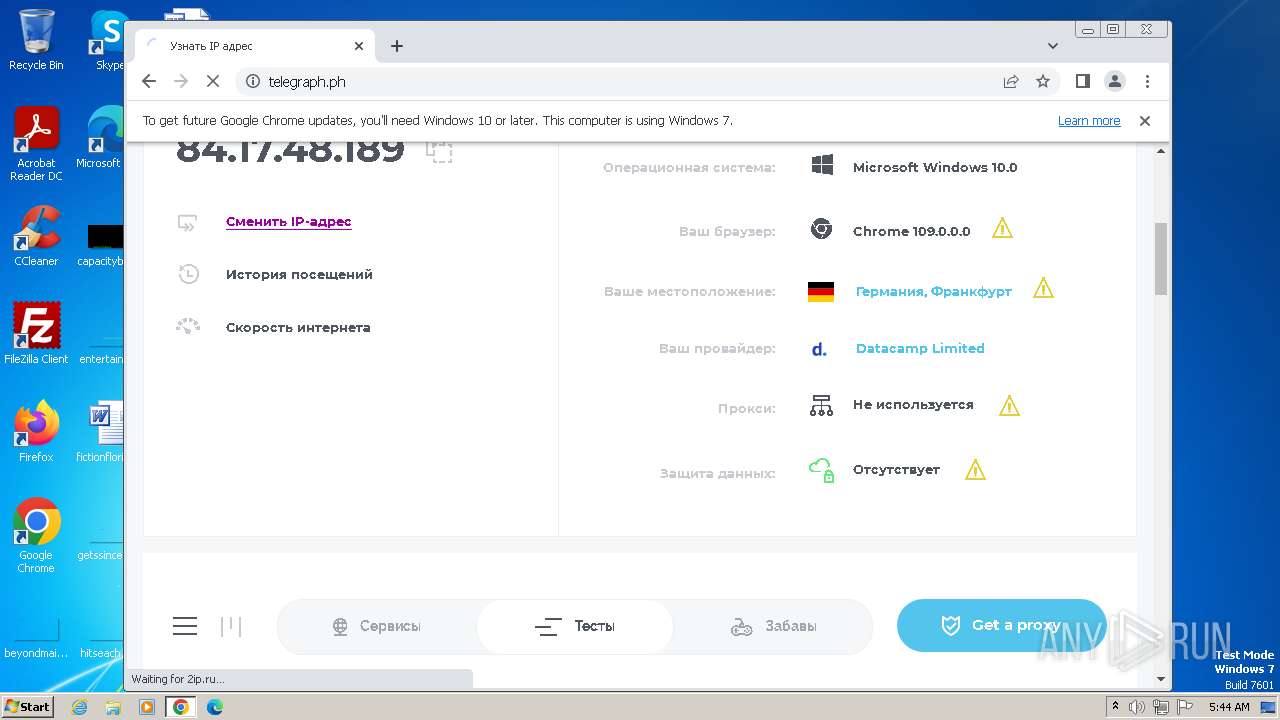Image resolution: width=1280 pixels, height=720 pixels.
Task: Click Learn more about Chrome updates
Action: [x=1089, y=121]
